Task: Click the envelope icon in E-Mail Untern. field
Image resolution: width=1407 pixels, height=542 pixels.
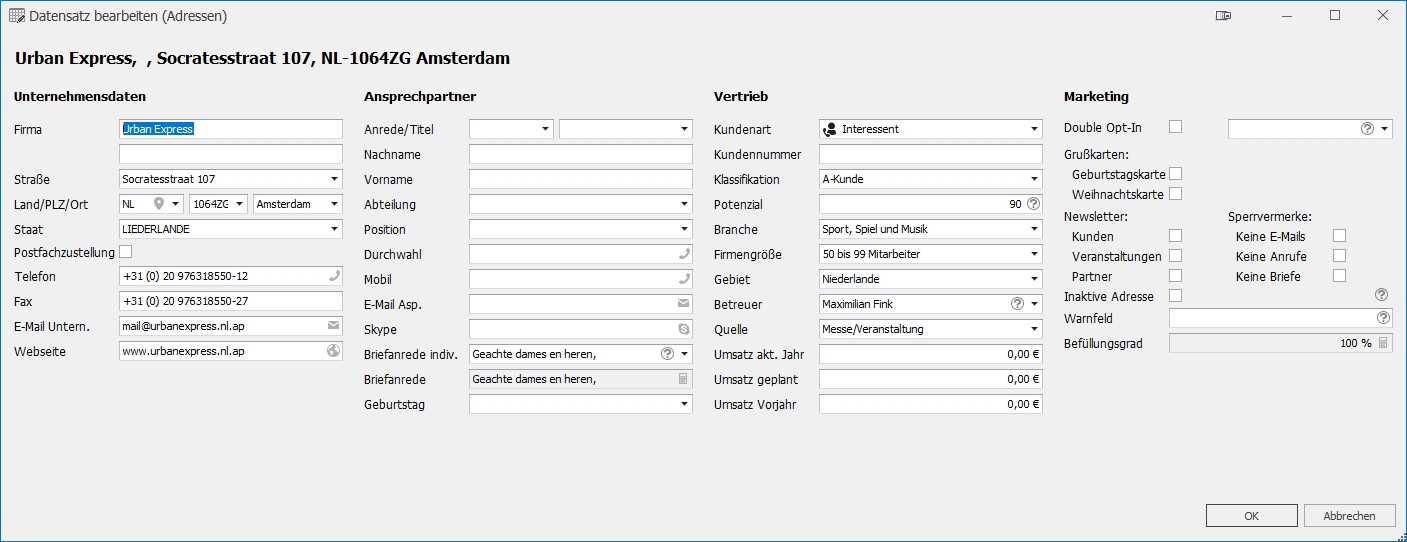Action: pyautogui.click(x=334, y=326)
